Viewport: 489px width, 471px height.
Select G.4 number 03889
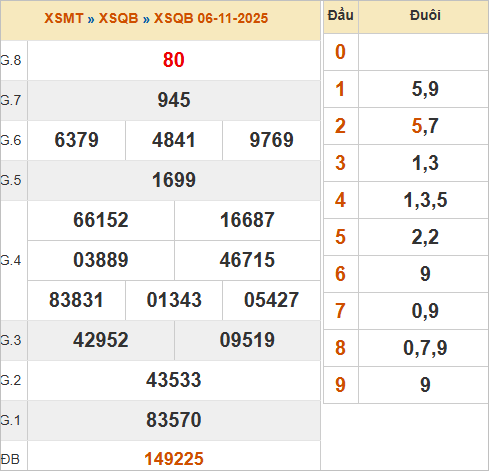click(x=101, y=260)
